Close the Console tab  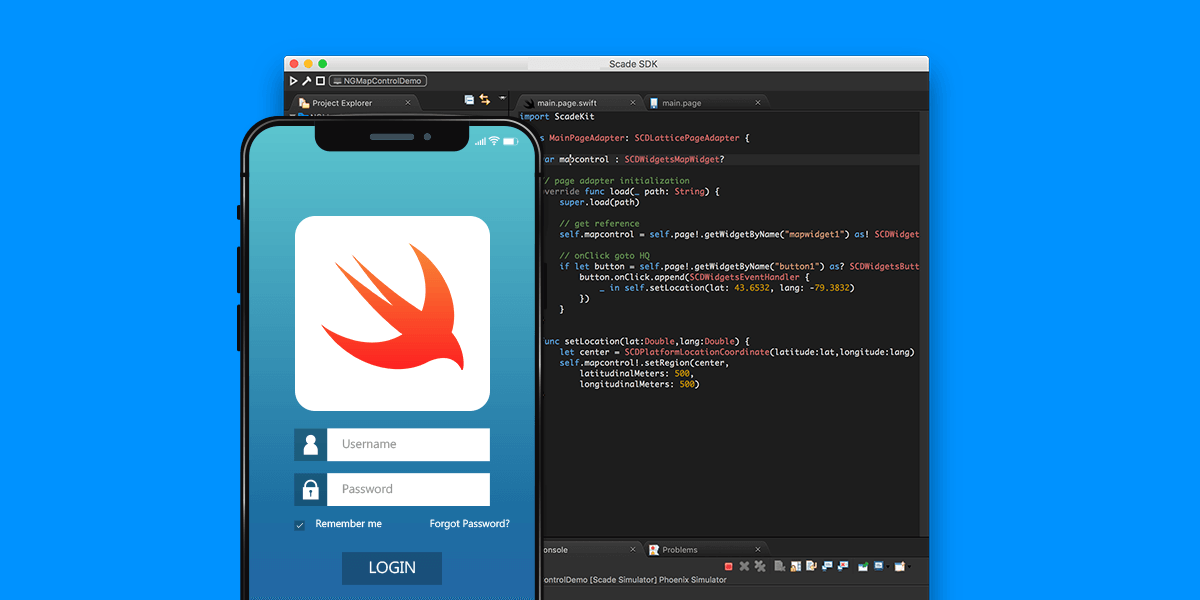(633, 549)
